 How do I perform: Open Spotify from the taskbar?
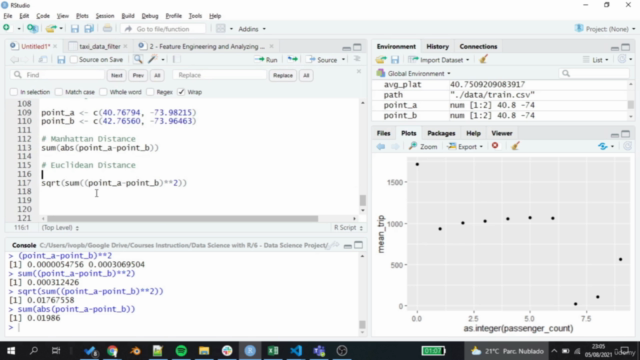(181, 351)
